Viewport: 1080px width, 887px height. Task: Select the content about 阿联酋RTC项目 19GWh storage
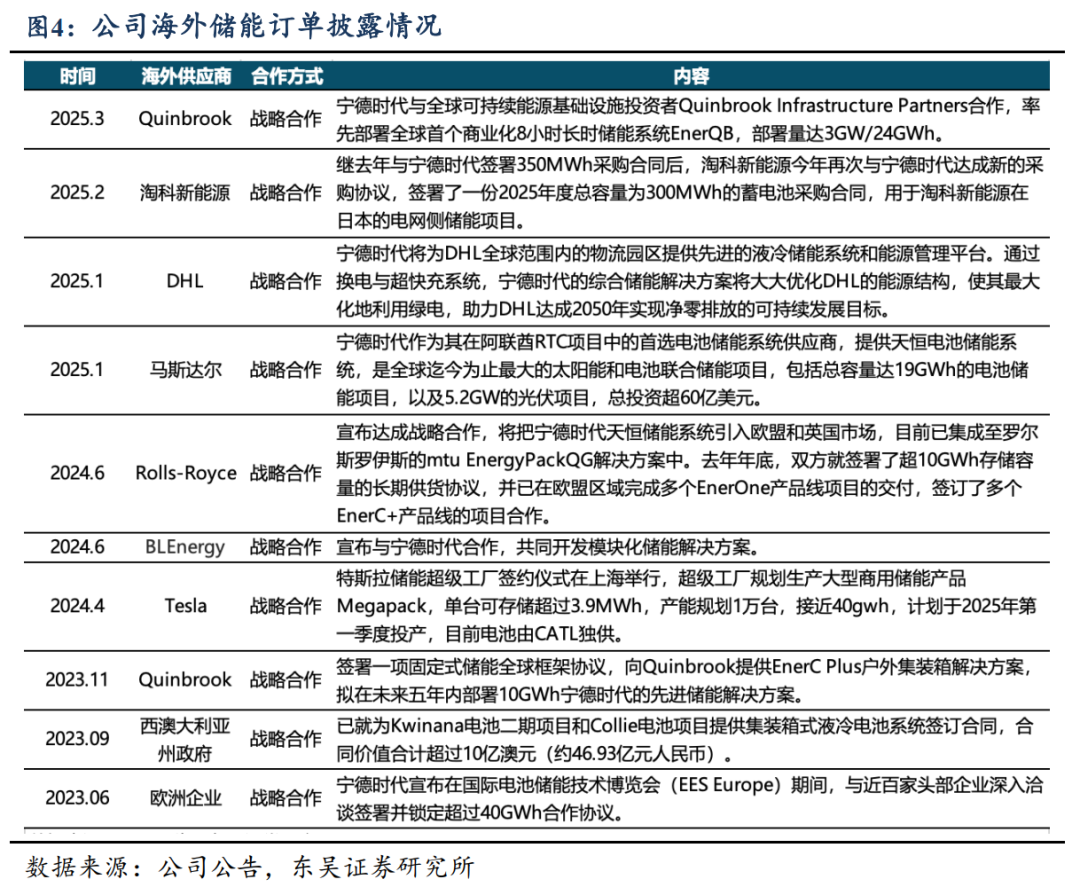pos(683,371)
